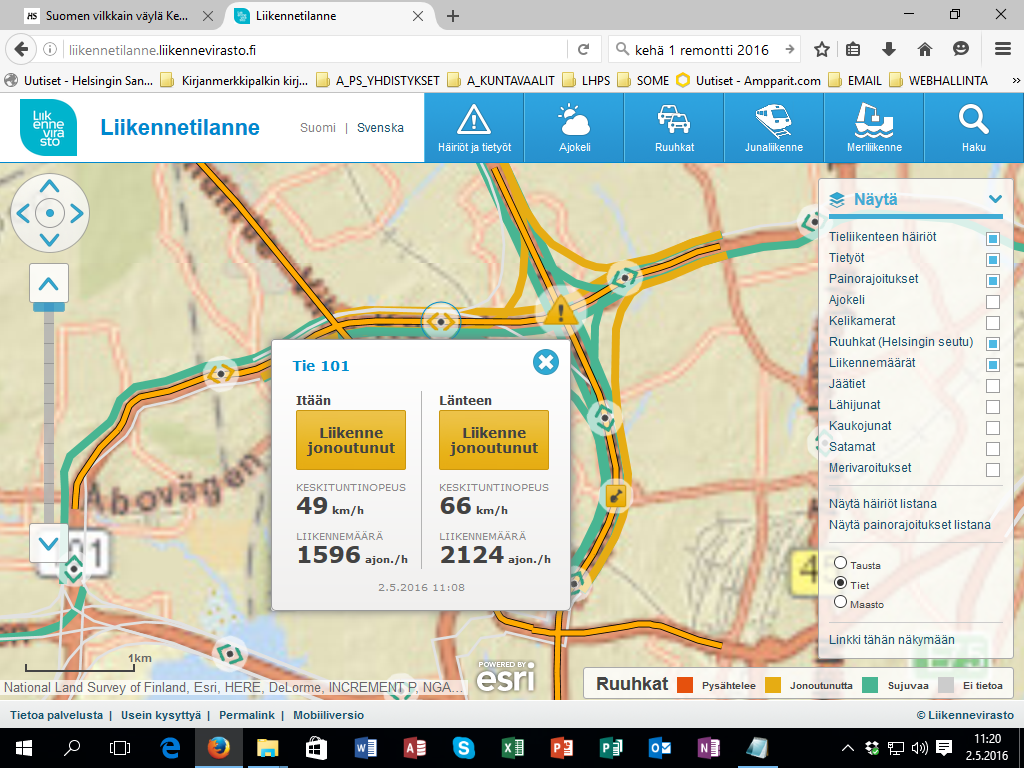Close the Tie 101 popup
The height and width of the screenshot is (768, 1024).
coord(545,362)
